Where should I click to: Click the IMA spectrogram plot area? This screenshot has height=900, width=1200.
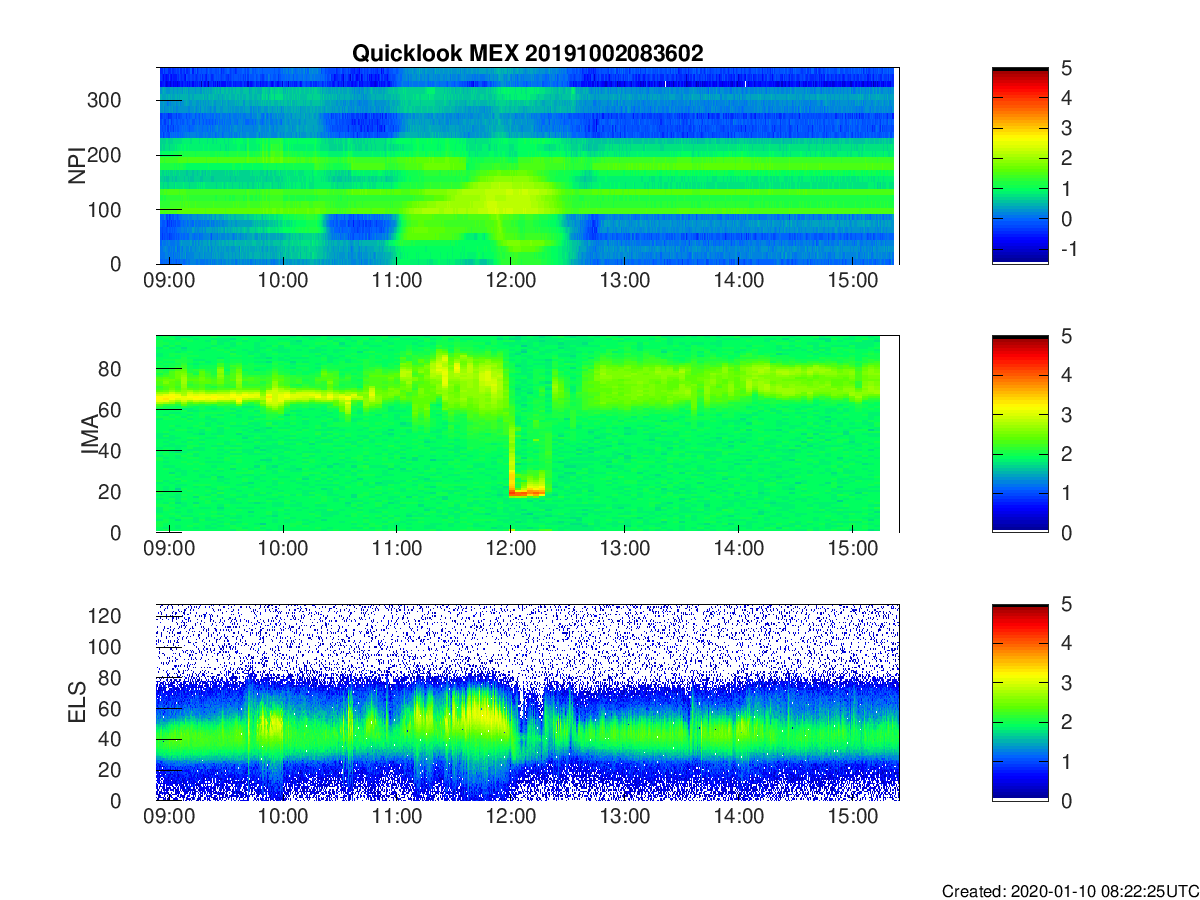pyautogui.click(x=528, y=434)
